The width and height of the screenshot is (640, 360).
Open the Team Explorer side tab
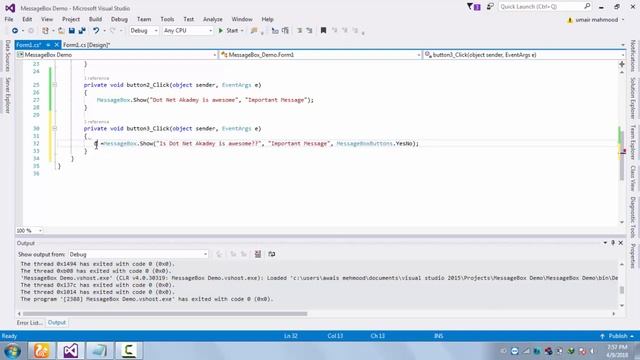point(633,142)
